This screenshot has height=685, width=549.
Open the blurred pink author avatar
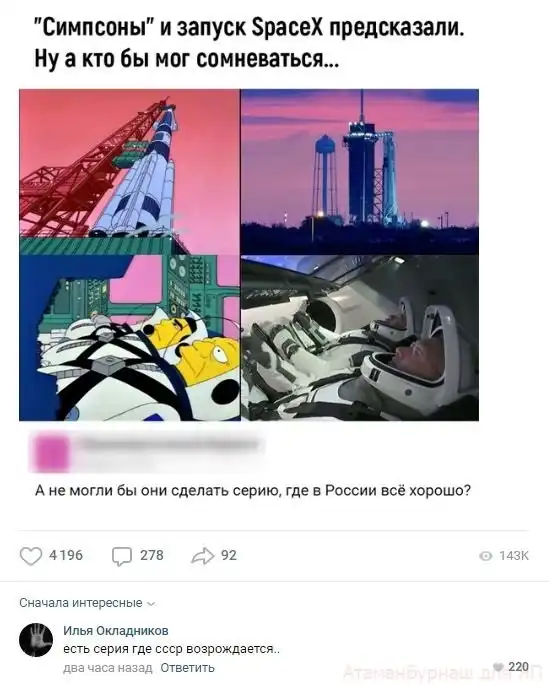pyautogui.click(x=50, y=451)
